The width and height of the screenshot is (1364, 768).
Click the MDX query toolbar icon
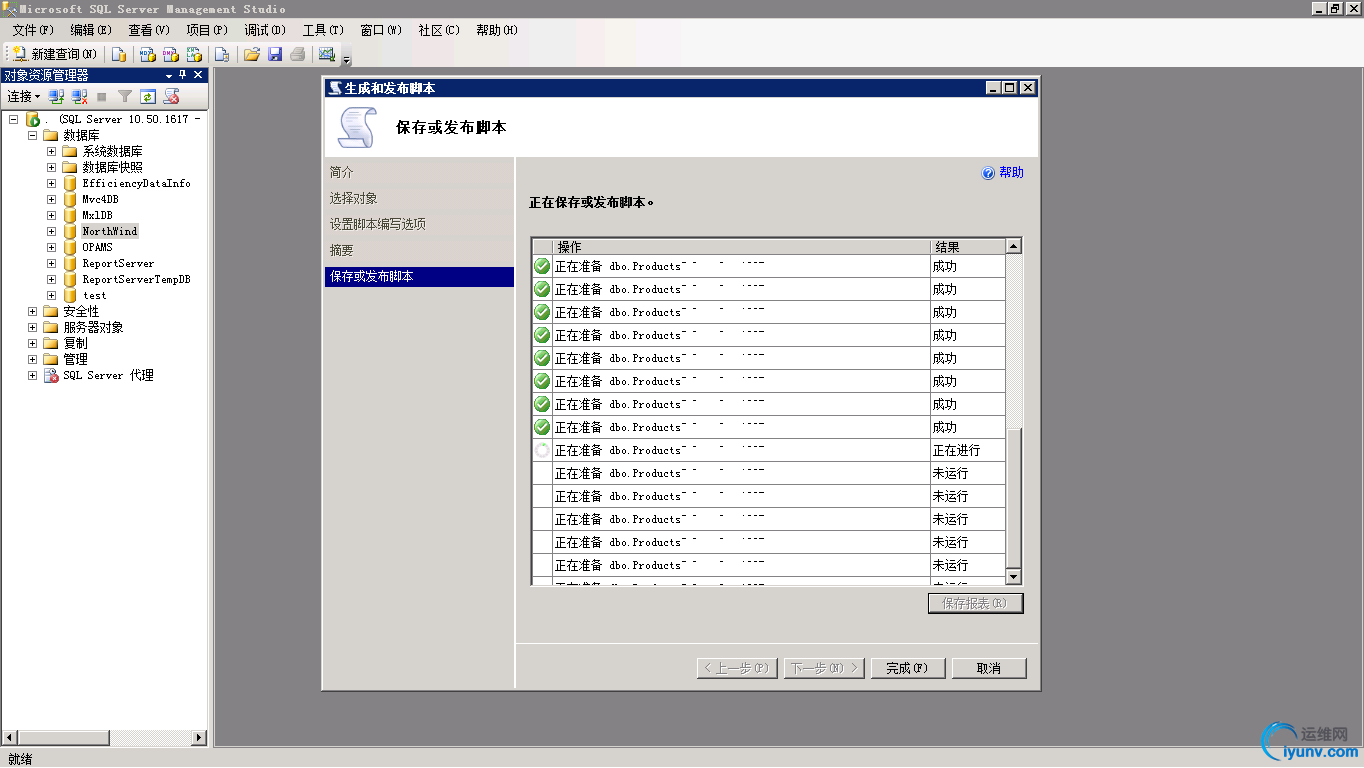pyautogui.click(x=146, y=54)
